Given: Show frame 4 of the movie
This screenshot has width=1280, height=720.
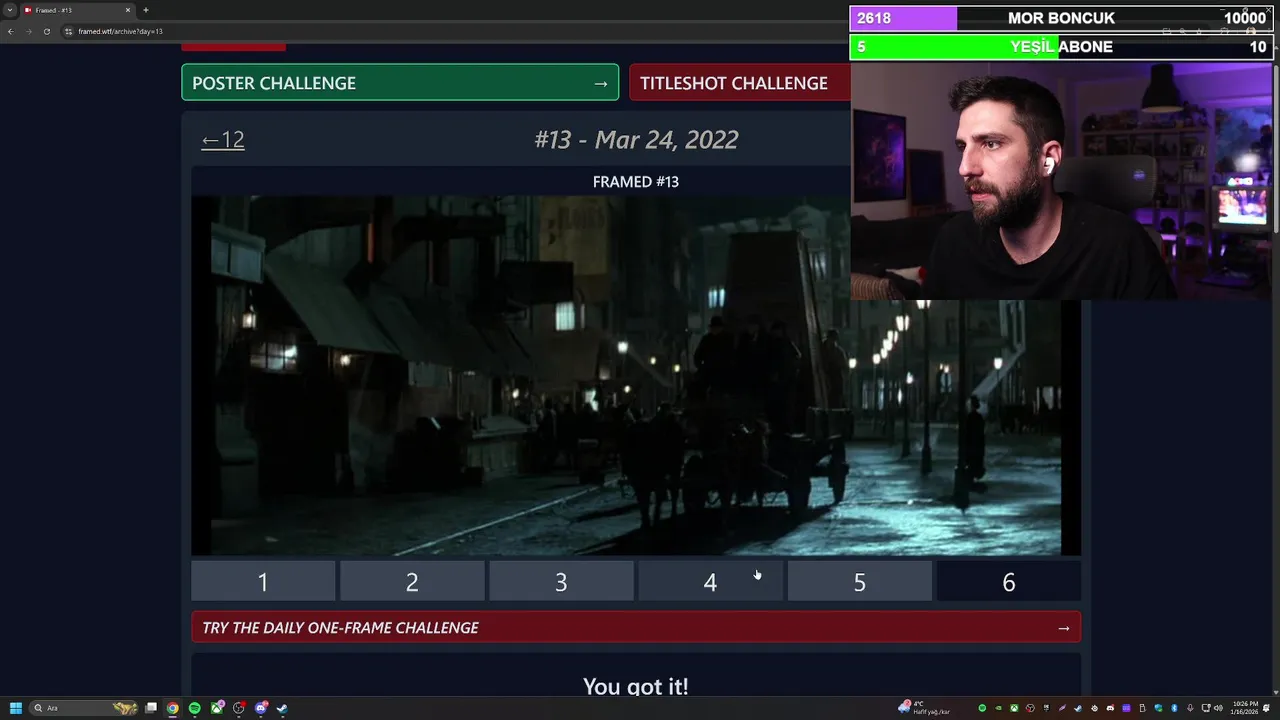Looking at the screenshot, I should (710, 582).
